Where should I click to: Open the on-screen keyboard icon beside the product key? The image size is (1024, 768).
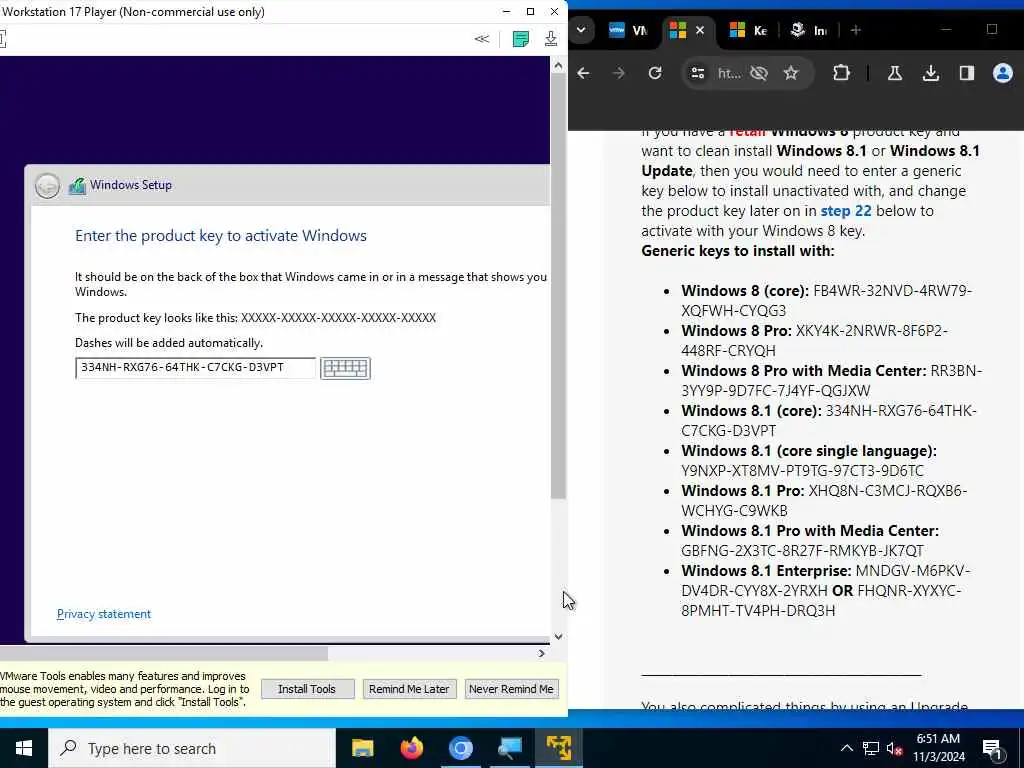click(345, 368)
